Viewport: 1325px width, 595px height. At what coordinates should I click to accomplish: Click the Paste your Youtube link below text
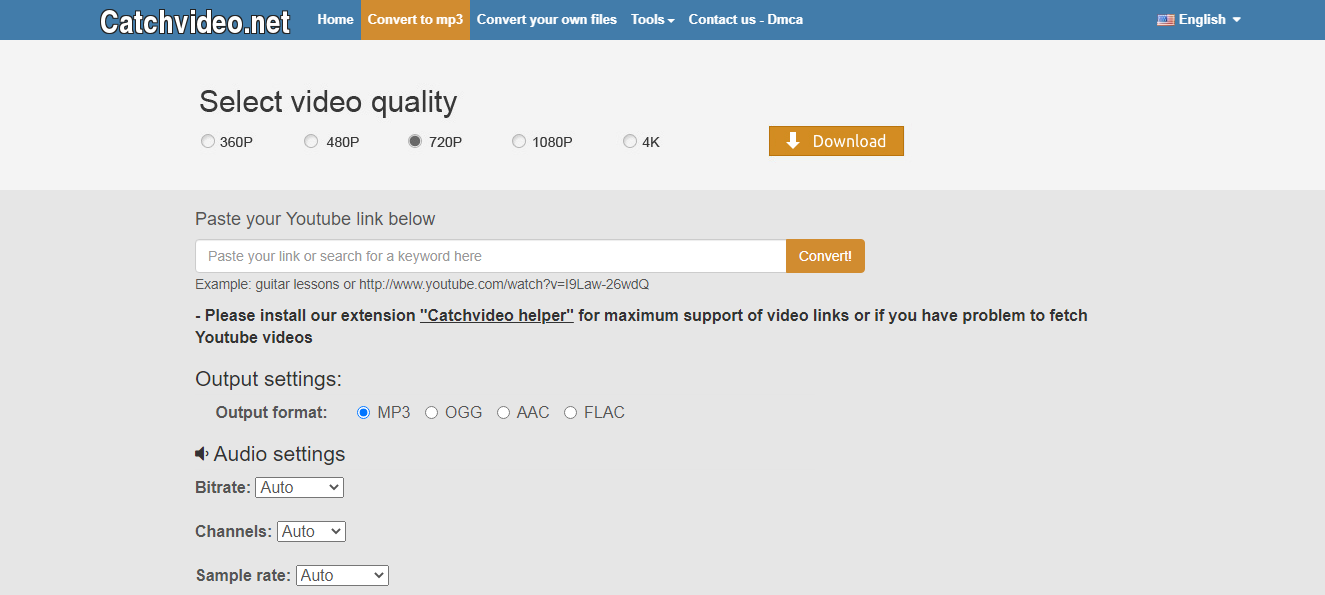coord(315,219)
